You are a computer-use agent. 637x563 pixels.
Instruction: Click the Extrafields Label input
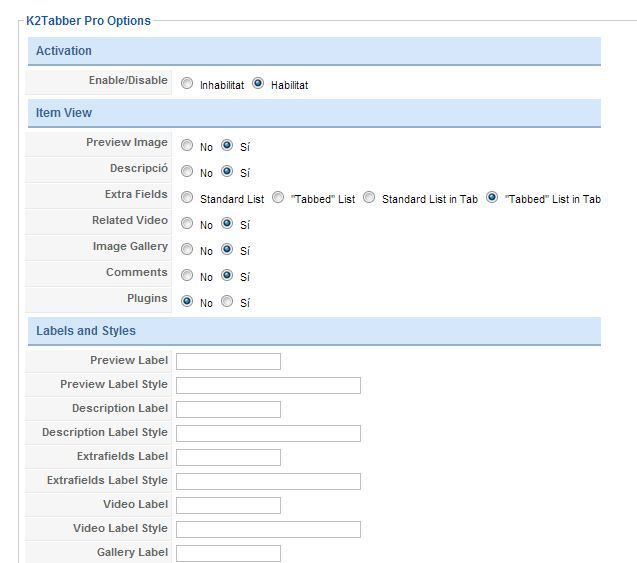click(x=228, y=457)
